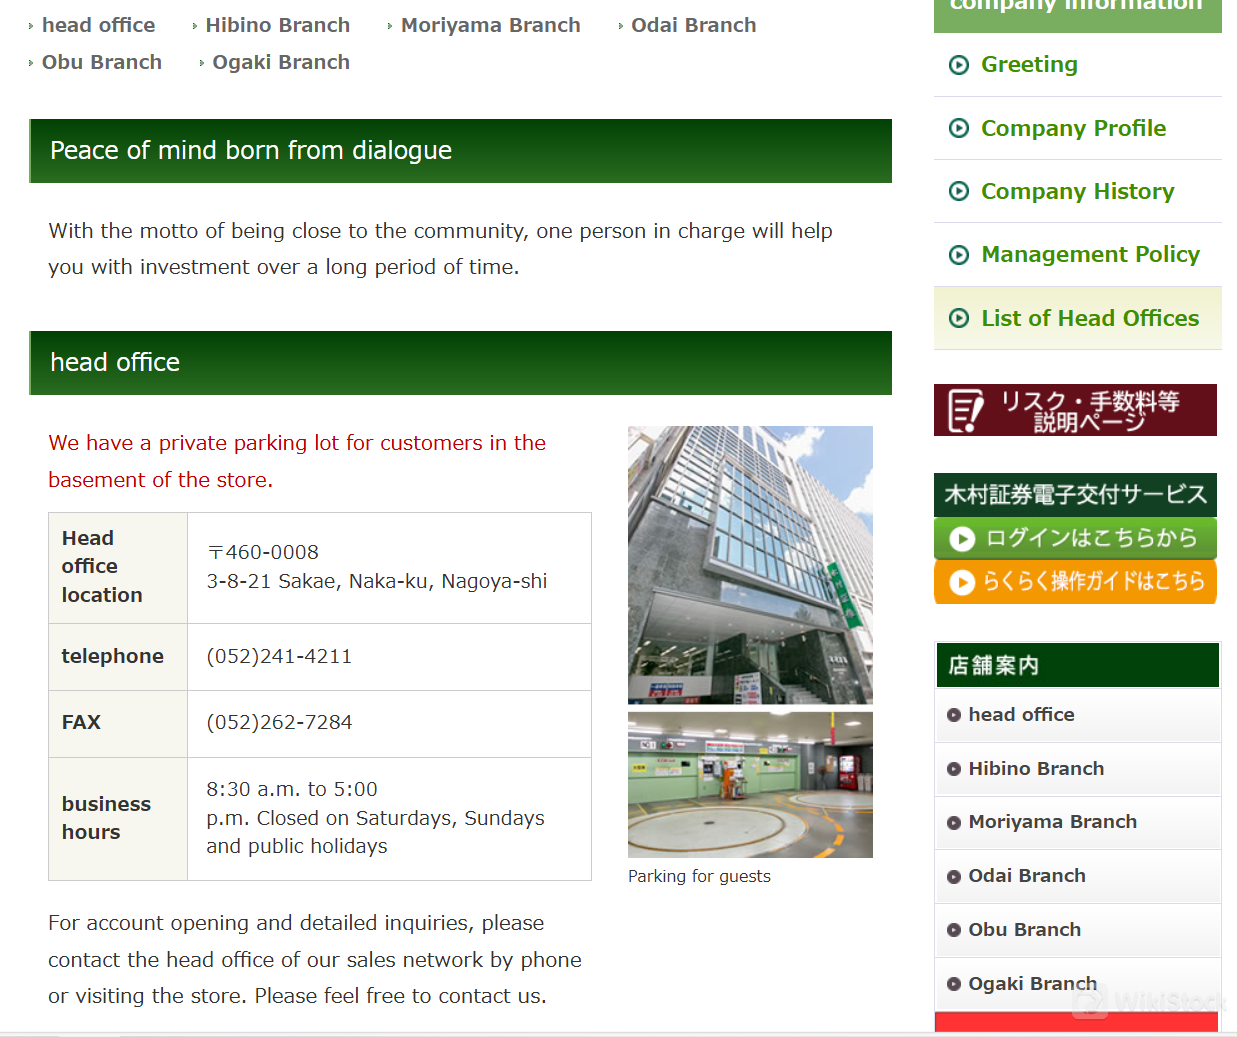This screenshot has width=1237, height=1037.
Task: Open the List of Head Offices menu item
Action: tap(1089, 318)
